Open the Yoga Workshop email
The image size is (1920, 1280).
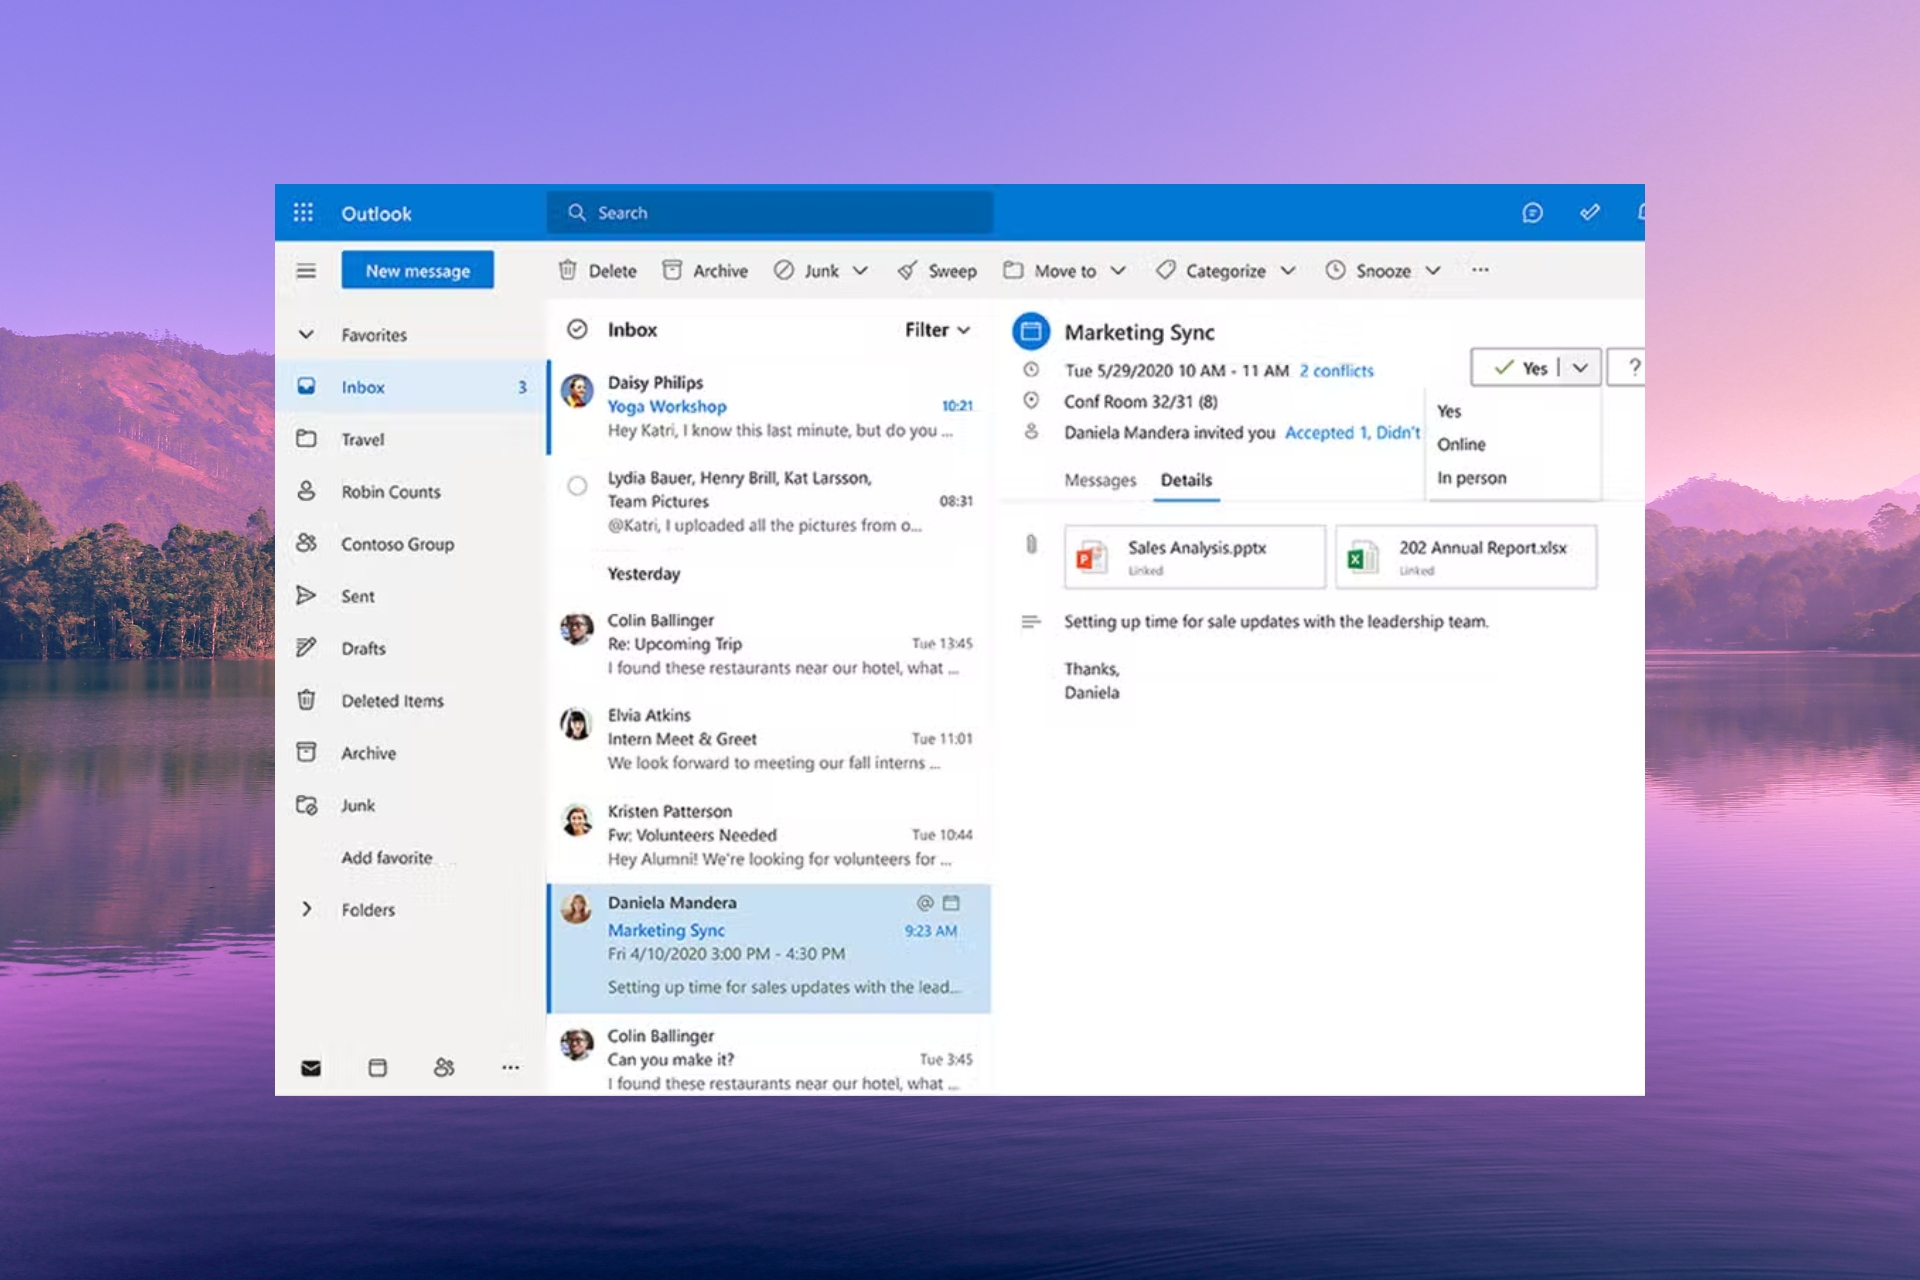click(769, 407)
